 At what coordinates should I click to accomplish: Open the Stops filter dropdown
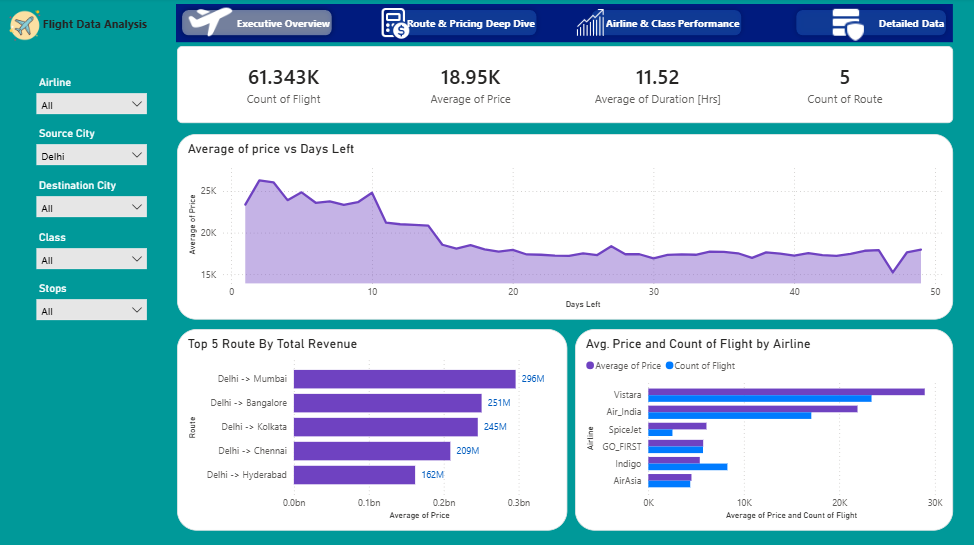[91, 310]
